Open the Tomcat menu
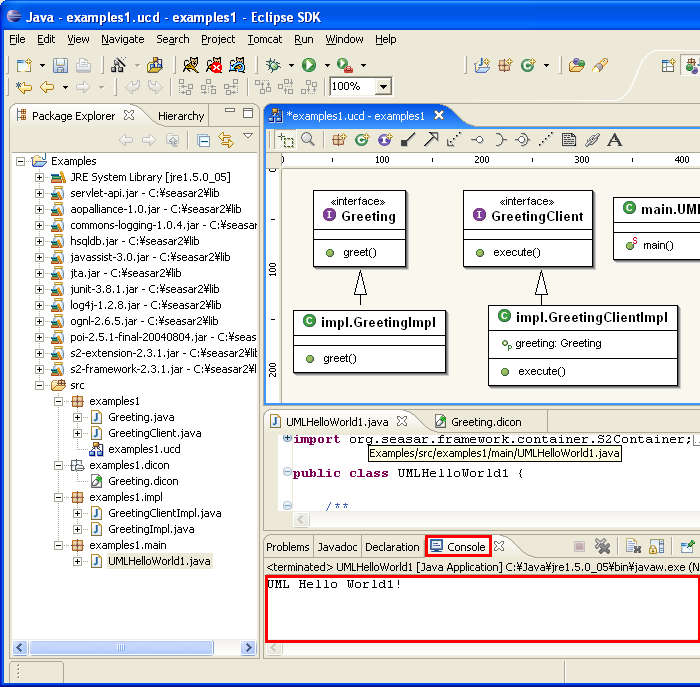Image resolution: width=700 pixels, height=687 pixels. (264, 39)
